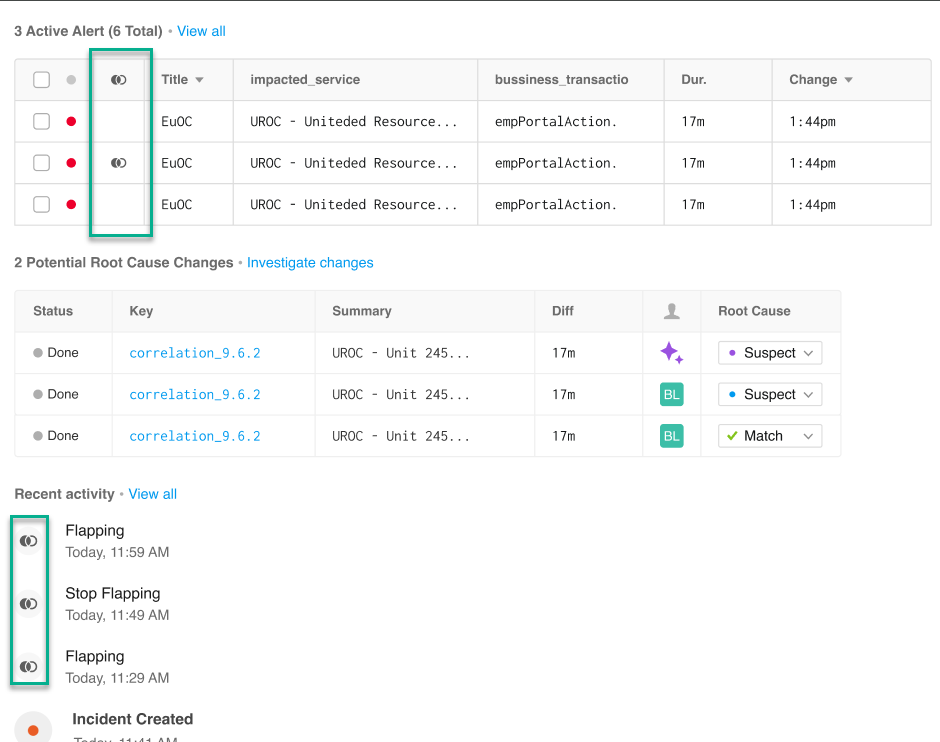This screenshot has width=940, height=742.
Task: Click View all next to Active Alert
Action: pyautogui.click(x=201, y=31)
